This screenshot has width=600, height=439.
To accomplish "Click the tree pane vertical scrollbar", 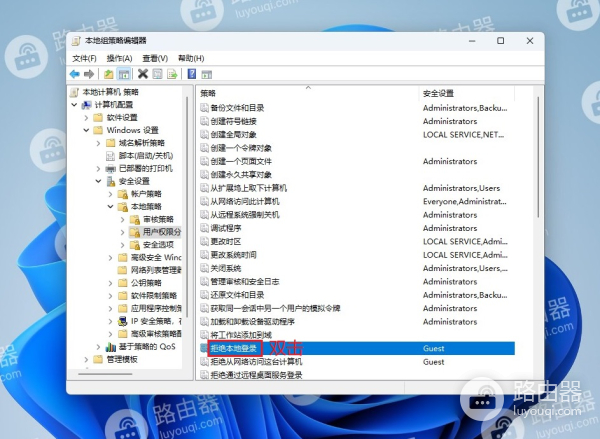I will coord(187,207).
